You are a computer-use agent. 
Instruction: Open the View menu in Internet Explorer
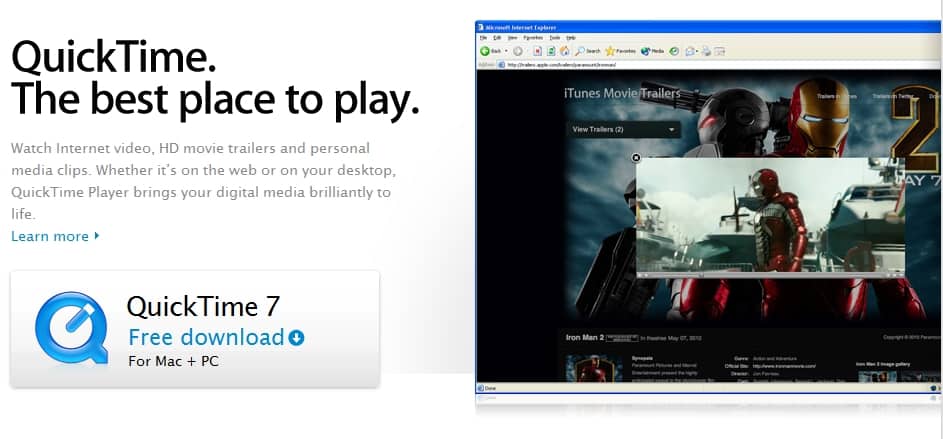coord(512,38)
